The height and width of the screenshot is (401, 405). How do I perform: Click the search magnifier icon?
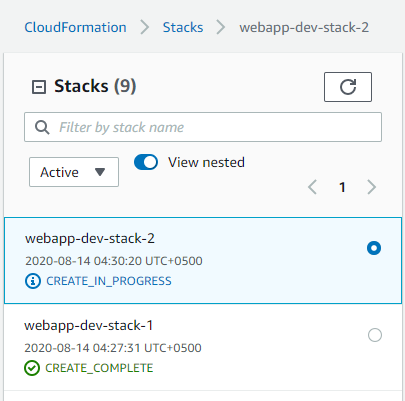(x=42, y=127)
